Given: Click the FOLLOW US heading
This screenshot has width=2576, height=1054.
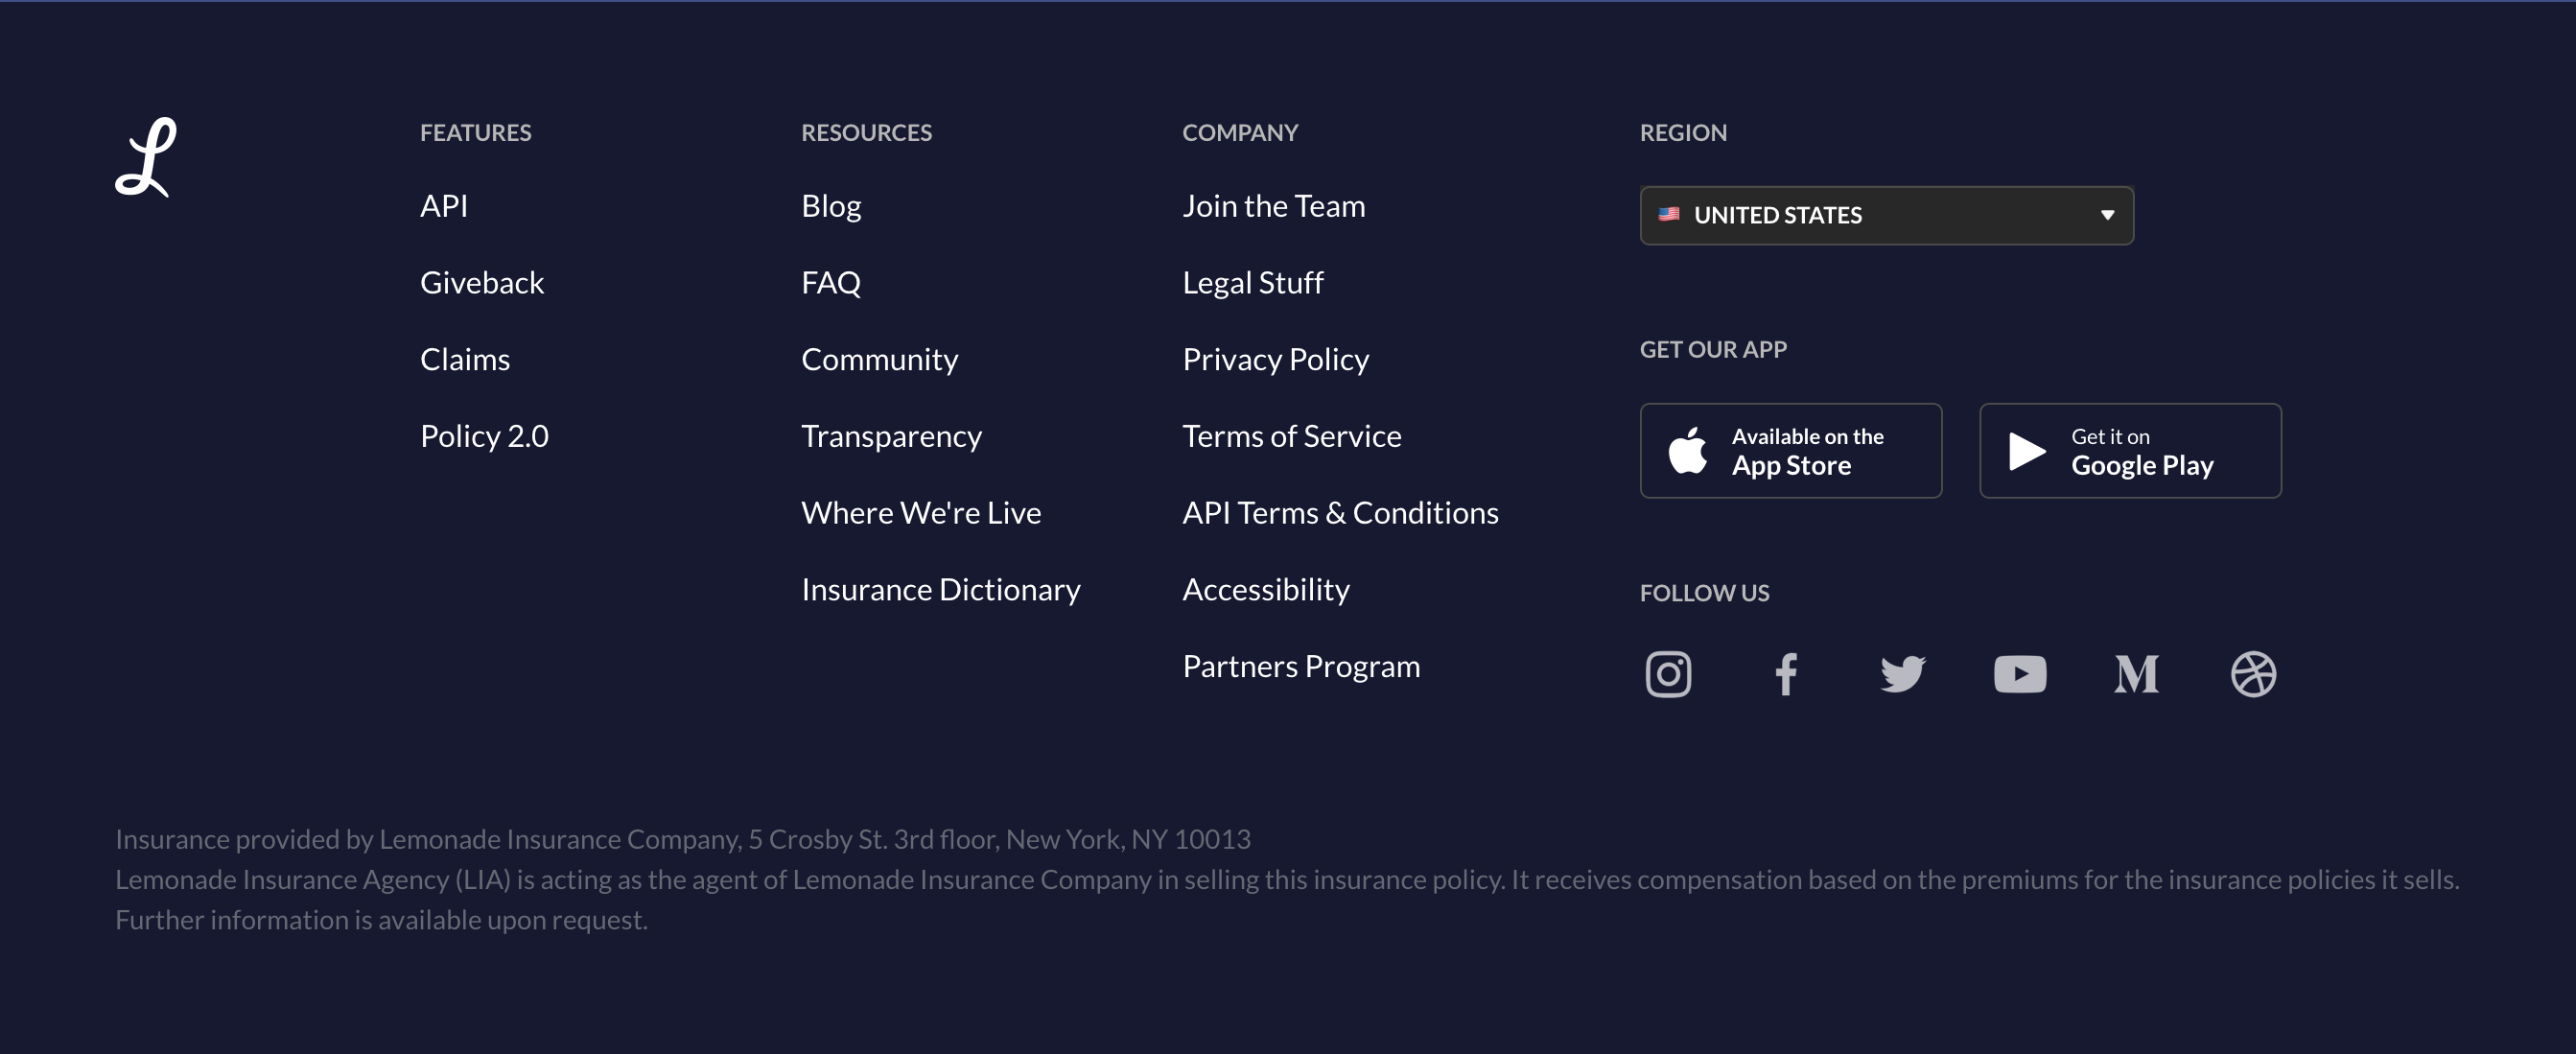Looking at the screenshot, I should click(1704, 593).
